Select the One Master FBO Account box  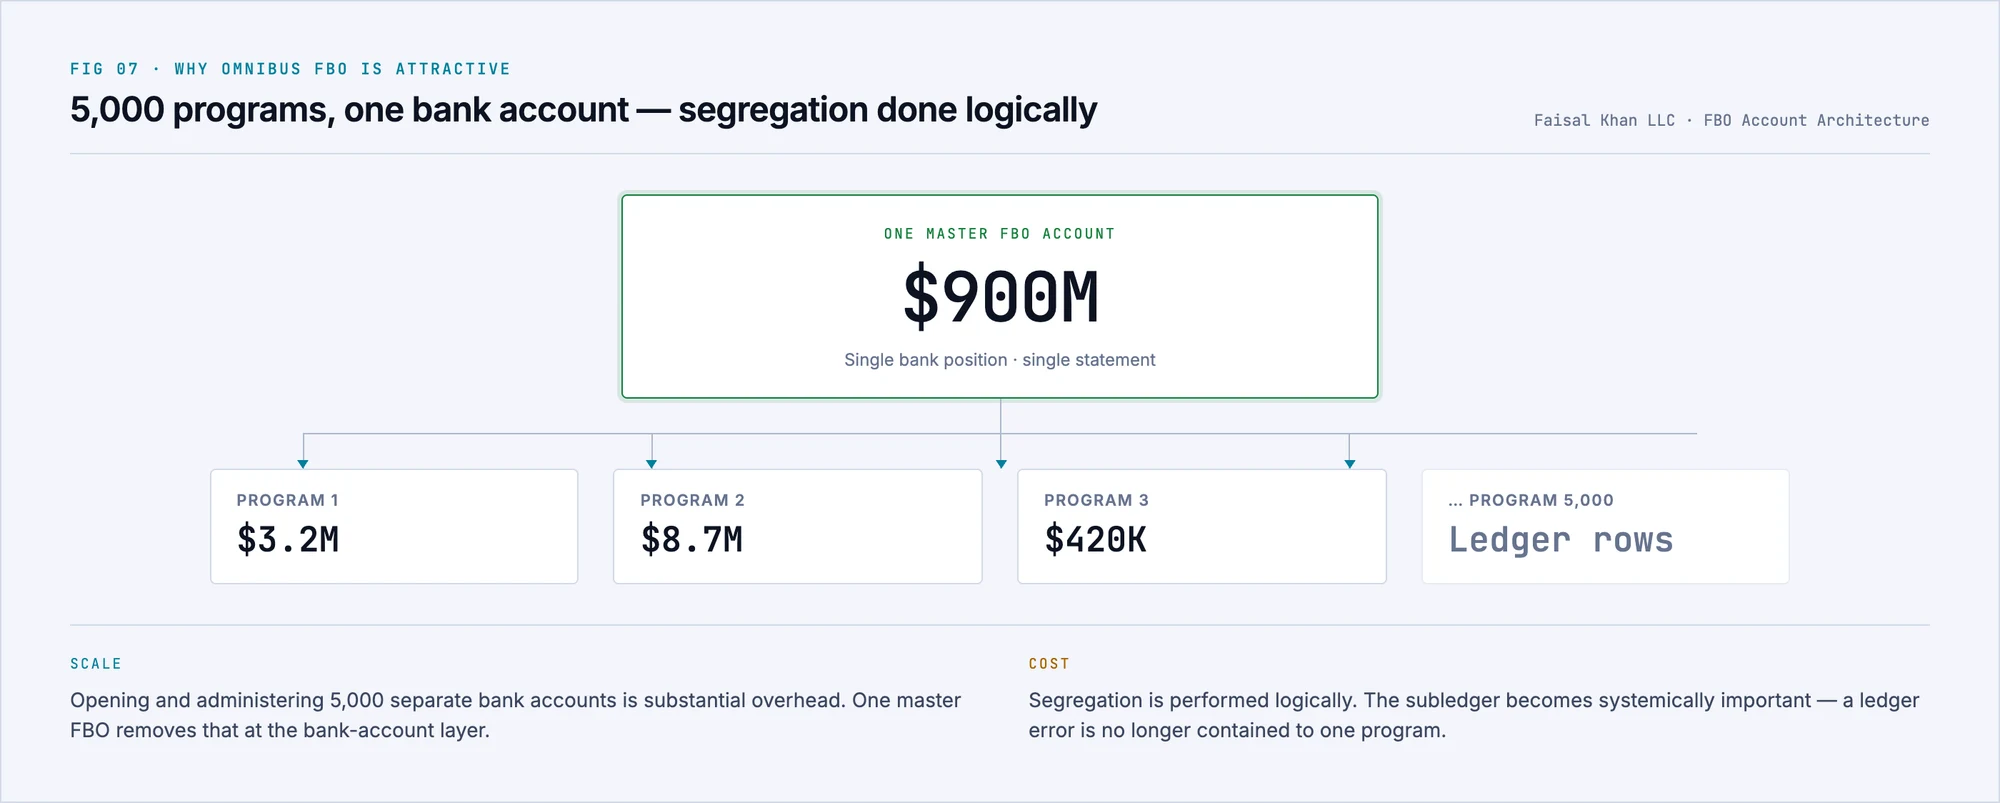click(1000, 297)
